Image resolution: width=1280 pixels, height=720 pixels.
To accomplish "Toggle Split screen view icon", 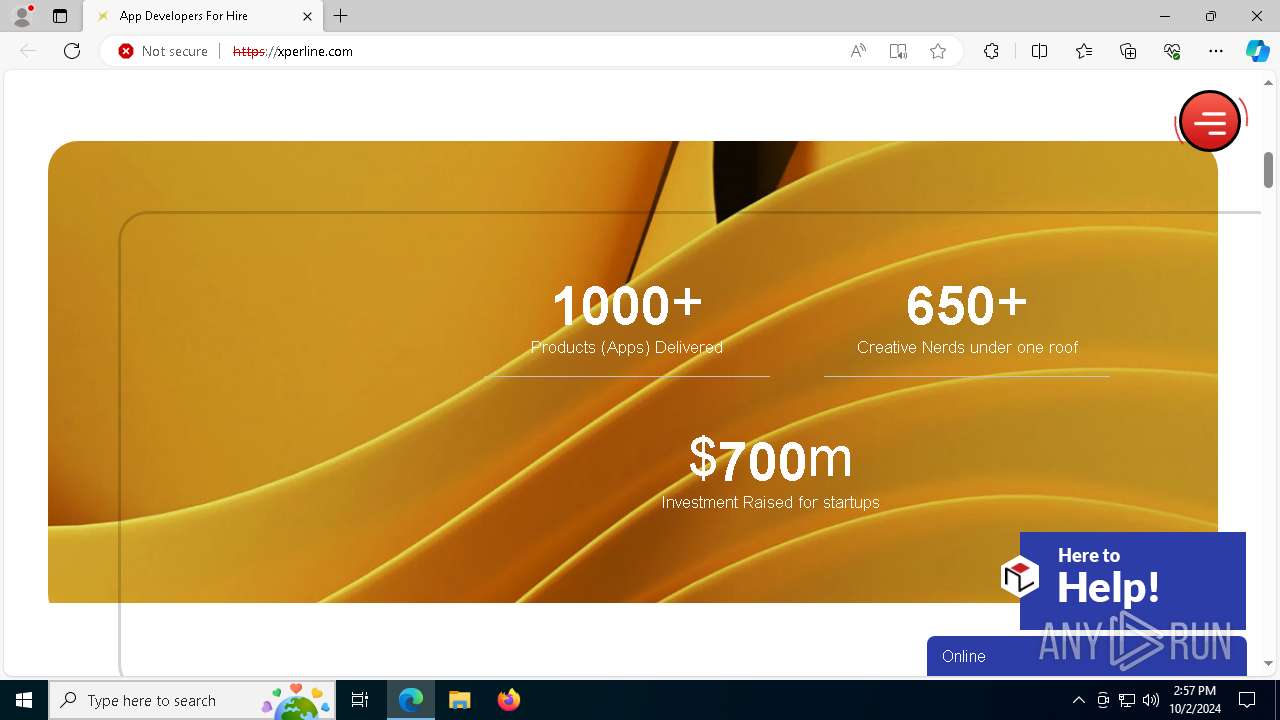I will (x=1039, y=51).
